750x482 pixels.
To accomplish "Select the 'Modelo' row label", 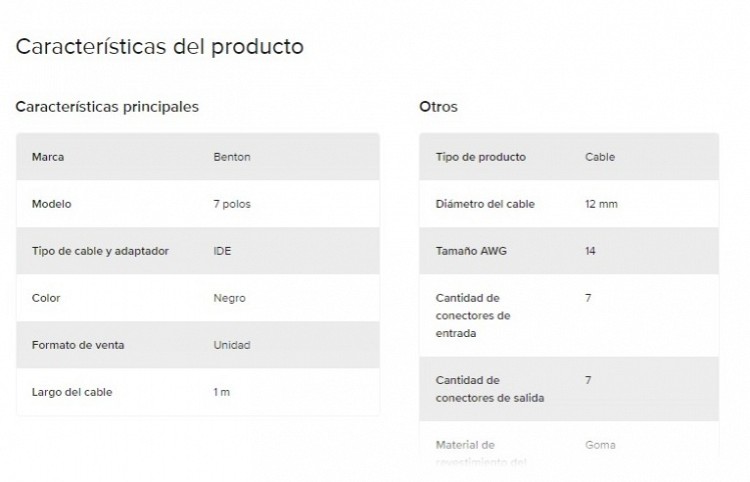I will tap(51, 204).
